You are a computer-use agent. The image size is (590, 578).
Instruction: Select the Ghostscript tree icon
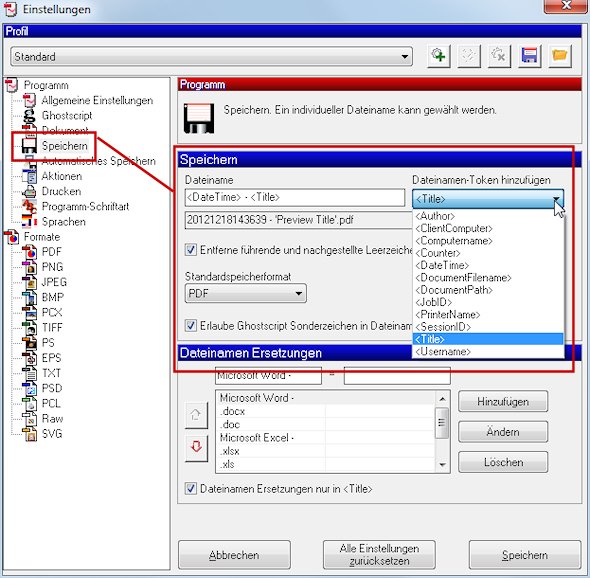coord(29,116)
